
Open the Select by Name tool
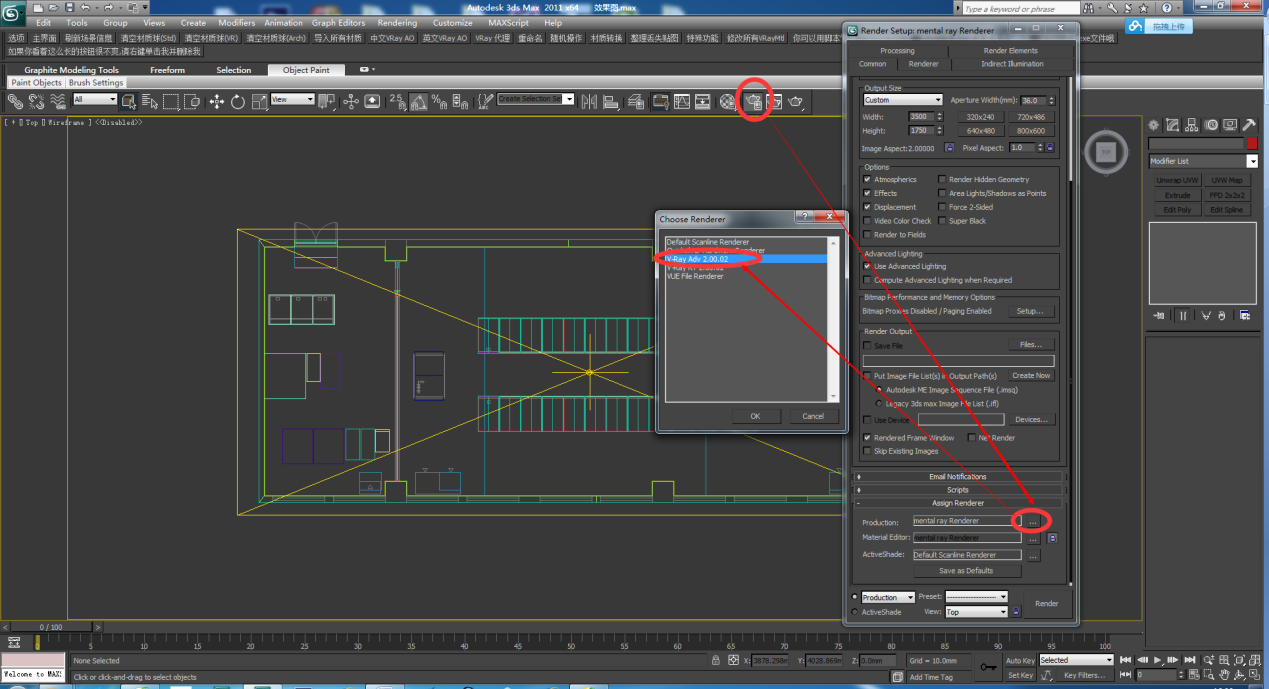[x=150, y=101]
